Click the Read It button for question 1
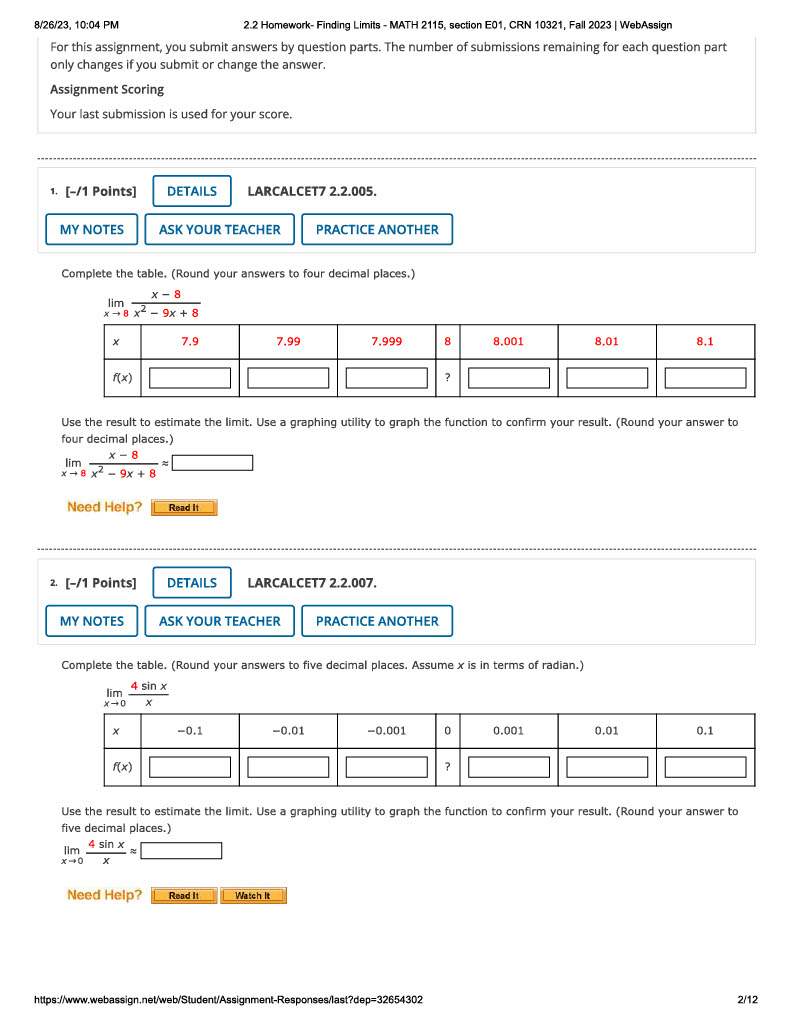 click(x=184, y=507)
